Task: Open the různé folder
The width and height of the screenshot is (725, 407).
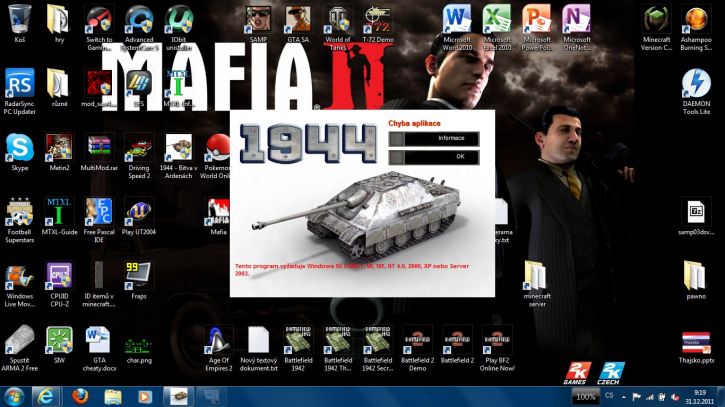Action: tap(59, 86)
